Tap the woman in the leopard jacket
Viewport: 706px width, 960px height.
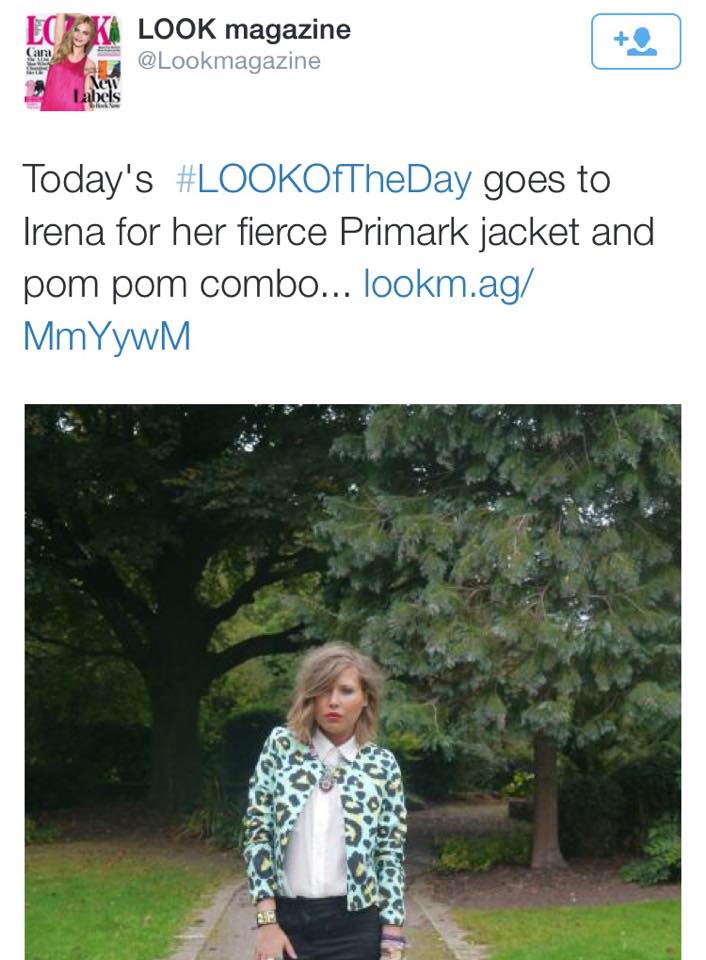(327, 800)
